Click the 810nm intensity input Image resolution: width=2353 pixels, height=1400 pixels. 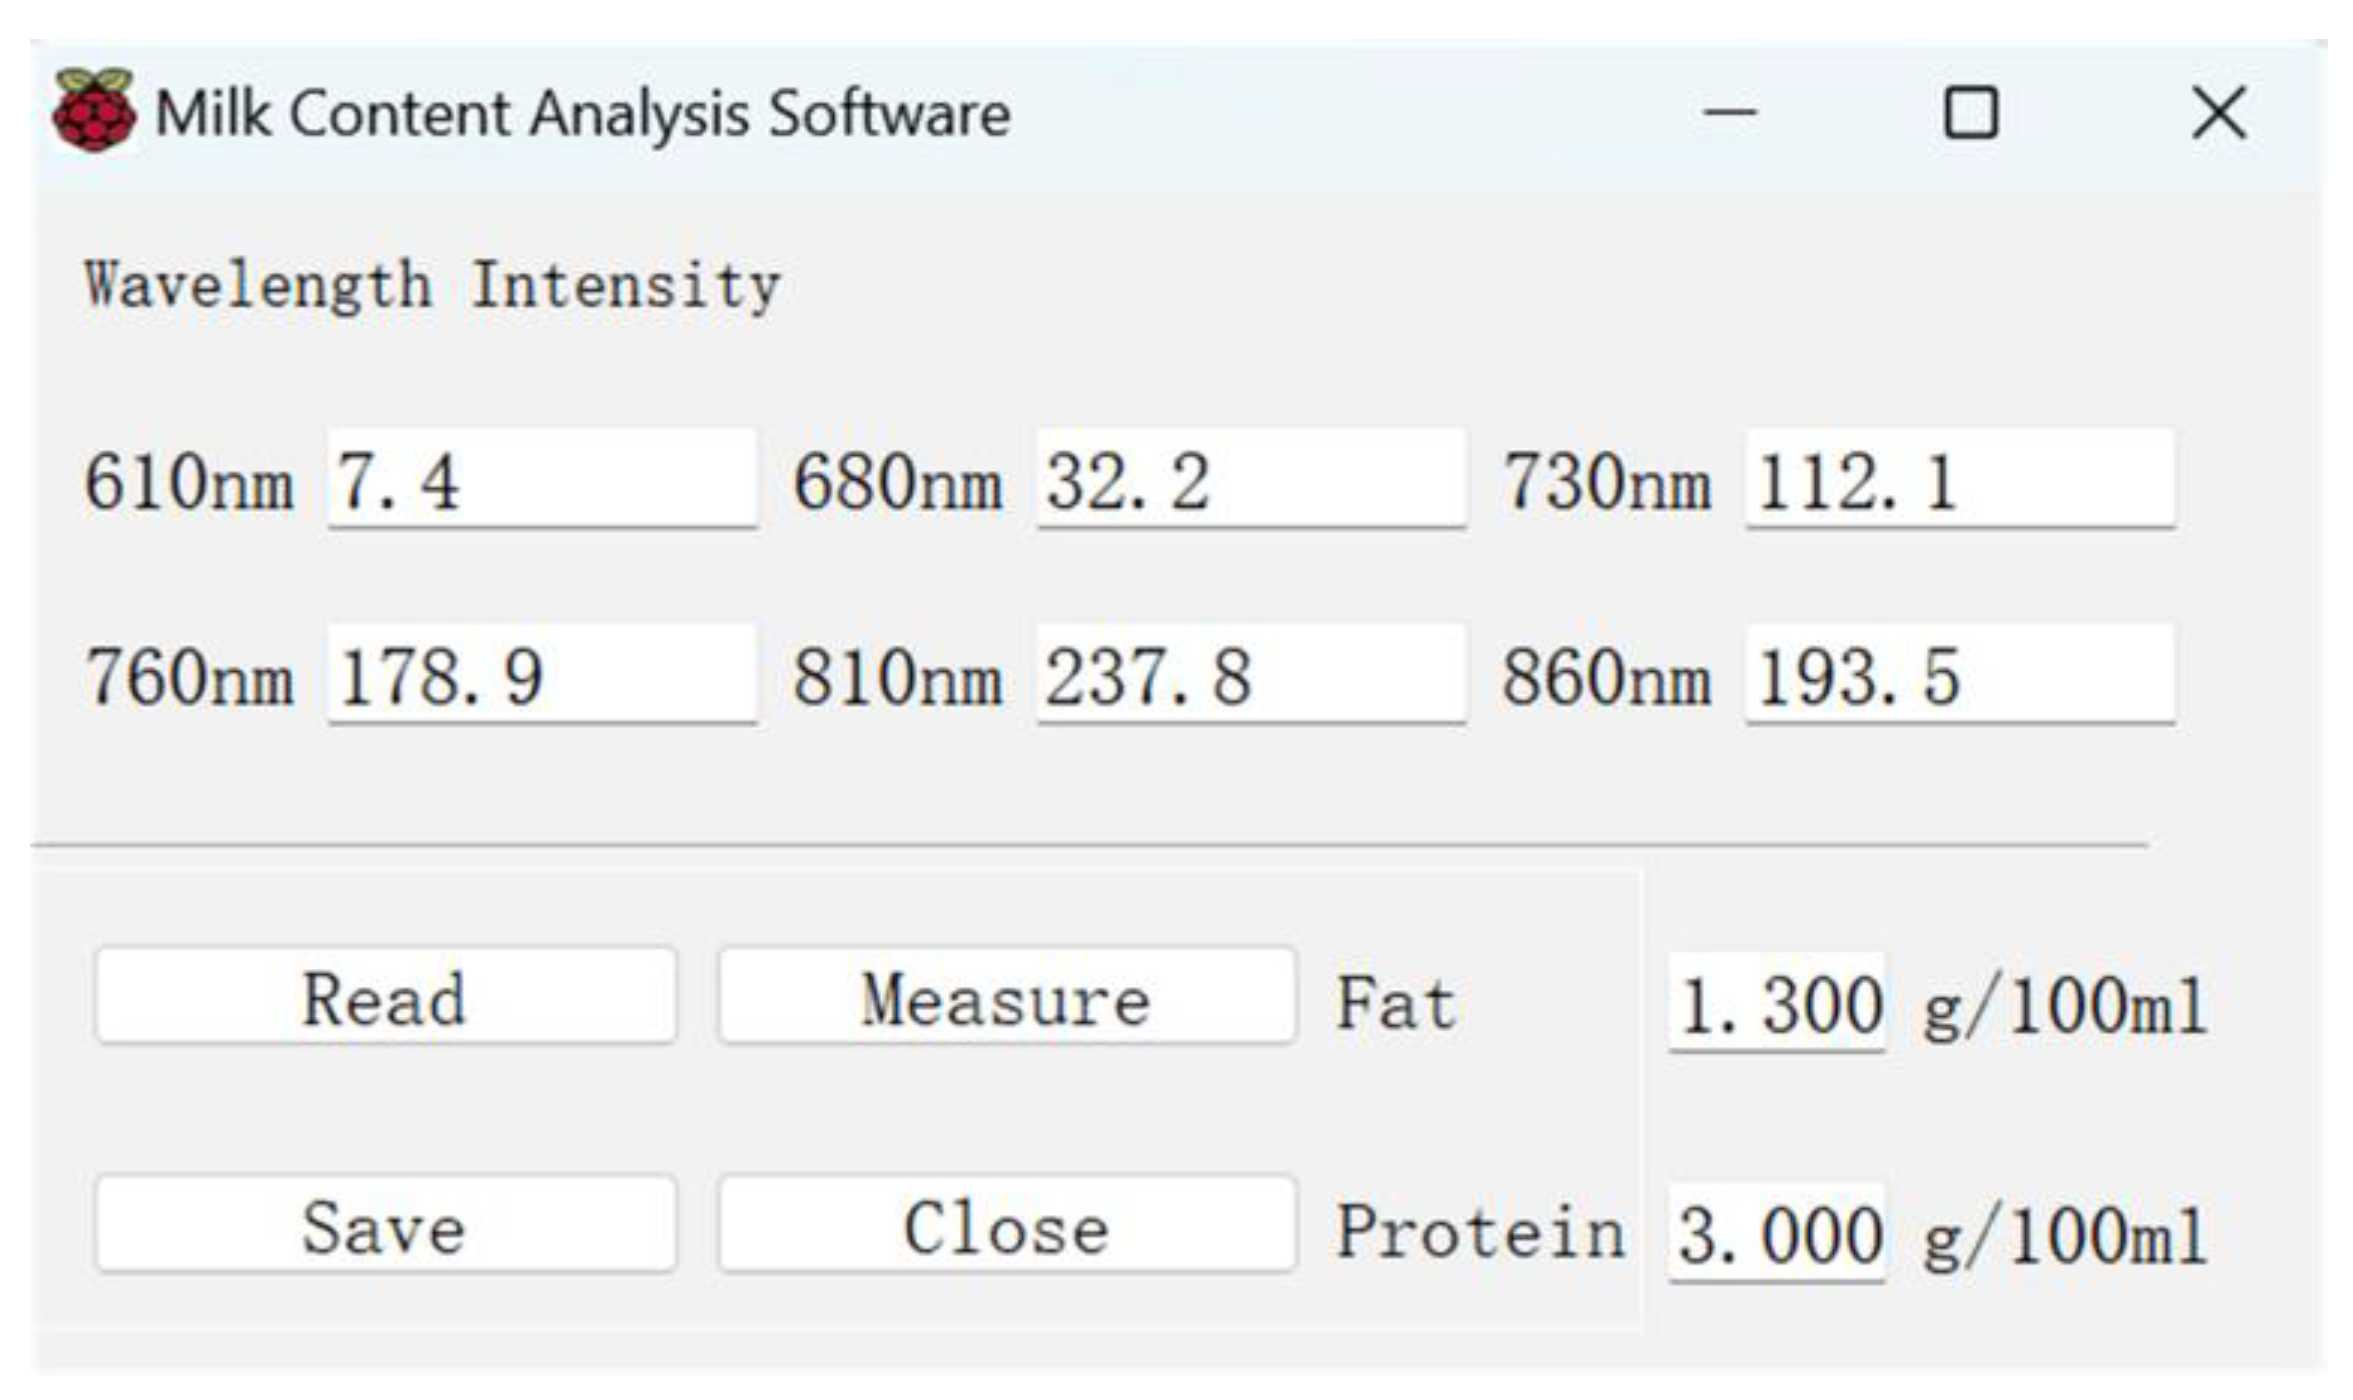point(1250,674)
